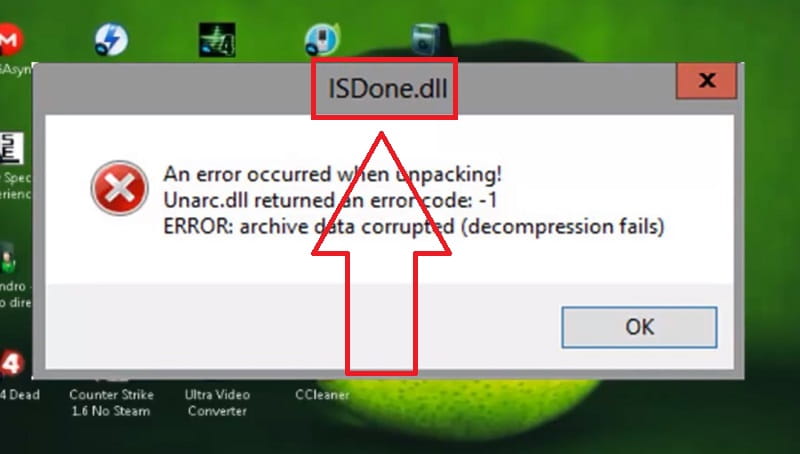Screen dimensions: 800x454
Task: Click OK to dismiss the error
Action: pos(639,327)
